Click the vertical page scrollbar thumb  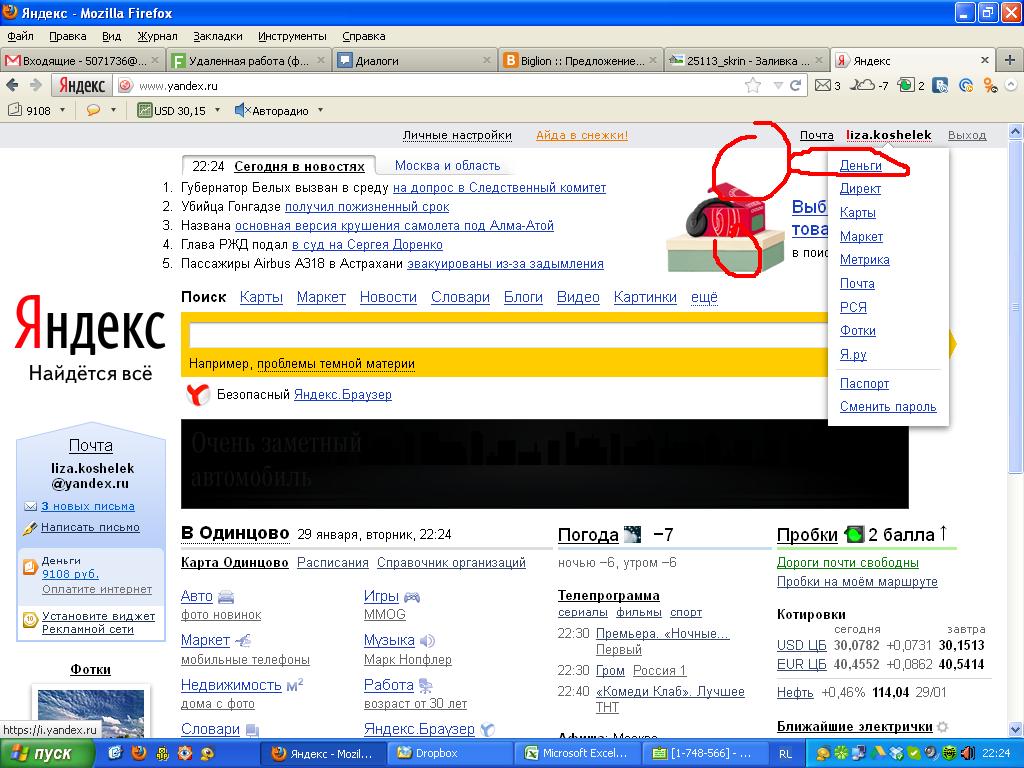tap(1015, 307)
